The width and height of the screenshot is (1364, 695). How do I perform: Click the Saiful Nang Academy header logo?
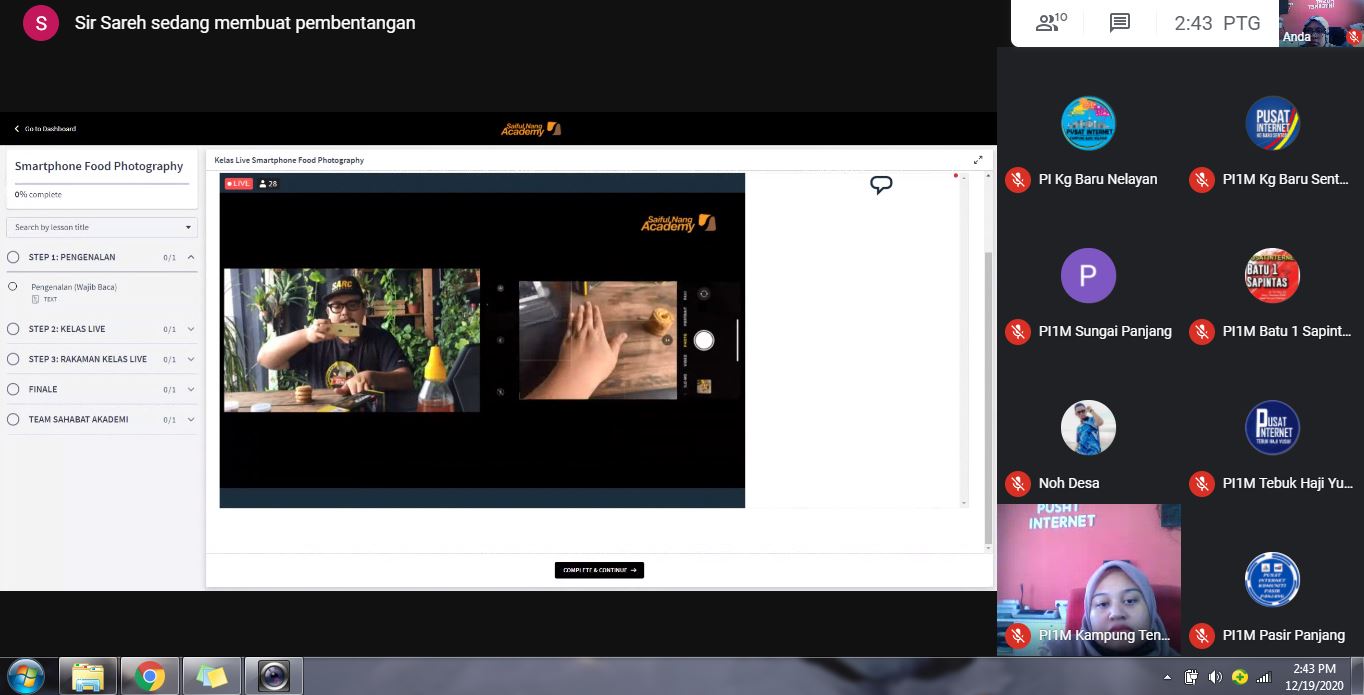coord(531,129)
